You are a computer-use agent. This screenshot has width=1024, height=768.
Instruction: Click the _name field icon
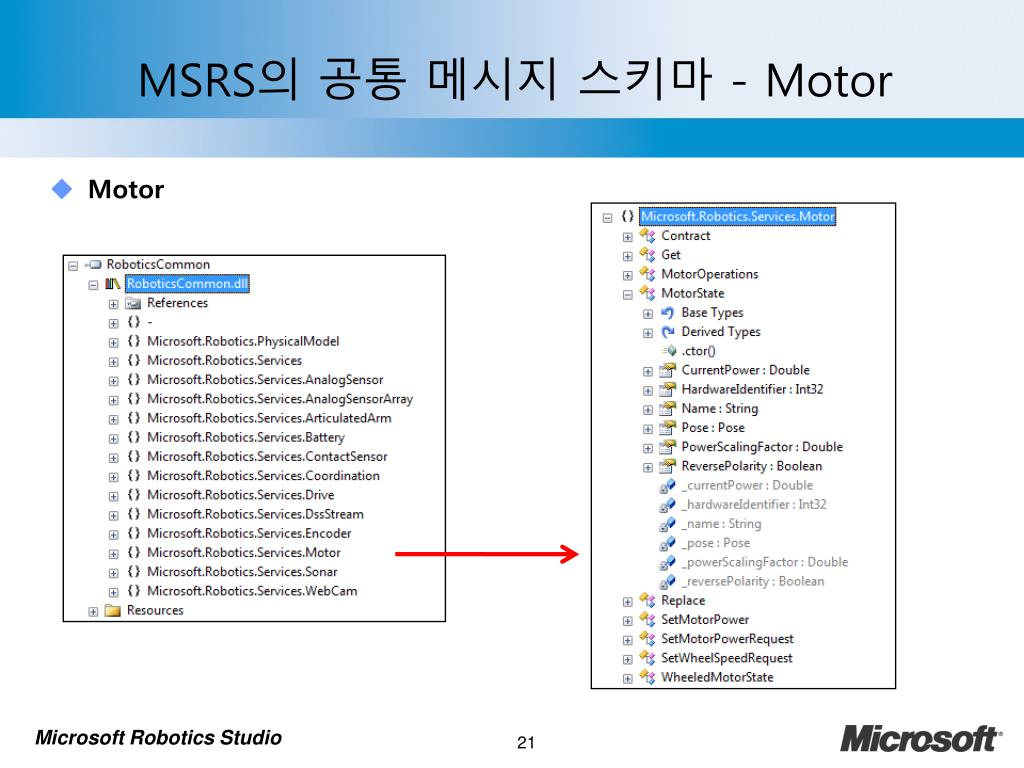667,524
